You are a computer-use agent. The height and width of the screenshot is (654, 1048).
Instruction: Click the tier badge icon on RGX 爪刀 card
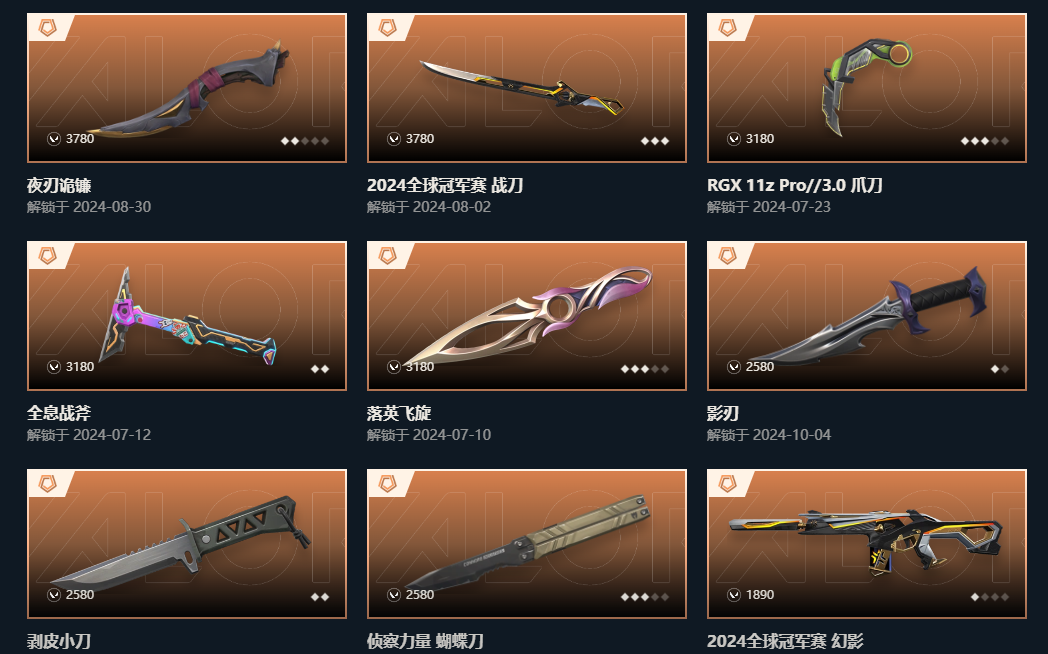point(728,27)
